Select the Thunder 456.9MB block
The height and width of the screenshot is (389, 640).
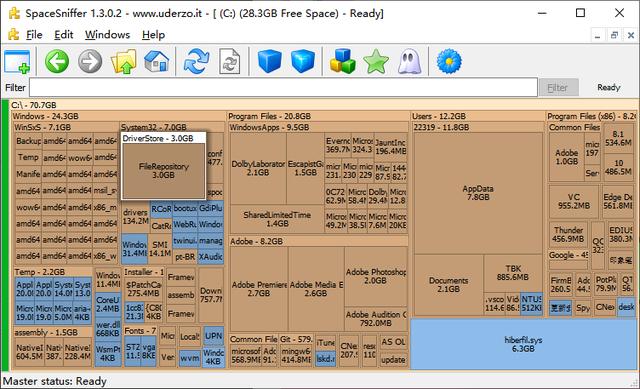tap(568, 234)
